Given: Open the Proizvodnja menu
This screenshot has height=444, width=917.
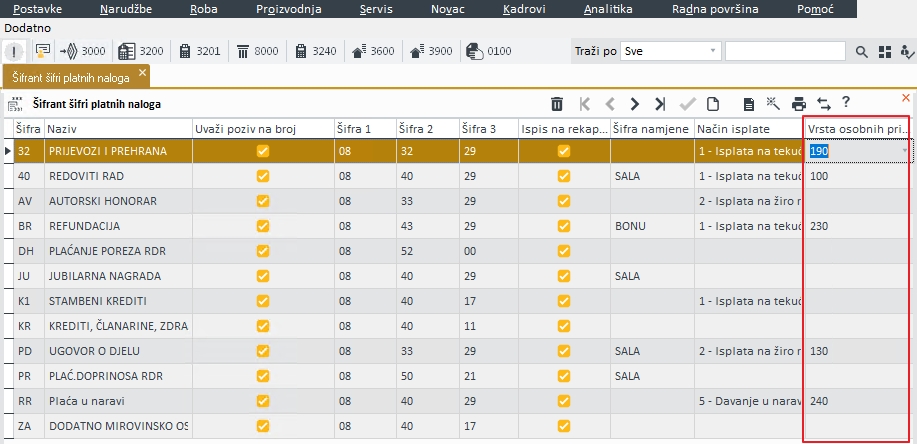Looking at the screenshot, I should (288, 9).
